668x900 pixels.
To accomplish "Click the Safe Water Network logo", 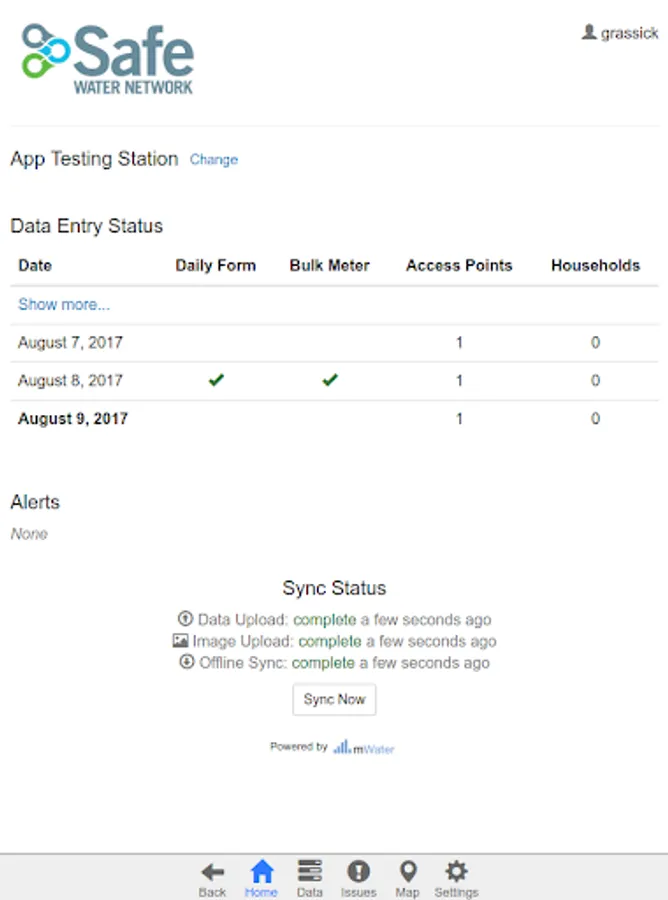I will tap(108, 59).
